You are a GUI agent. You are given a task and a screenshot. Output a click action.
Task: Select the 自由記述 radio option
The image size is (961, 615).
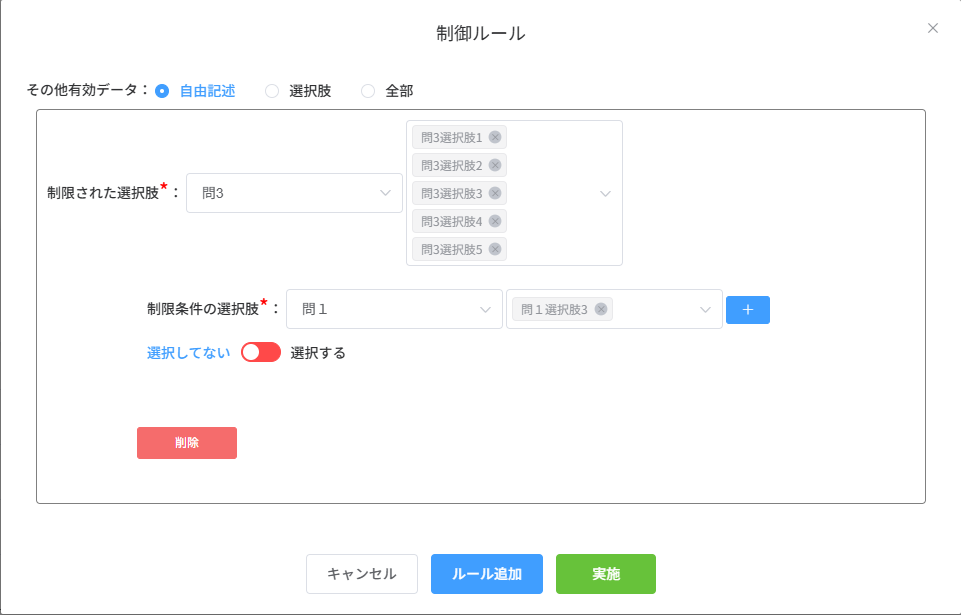pyautogui.click(x=163, y=91)
